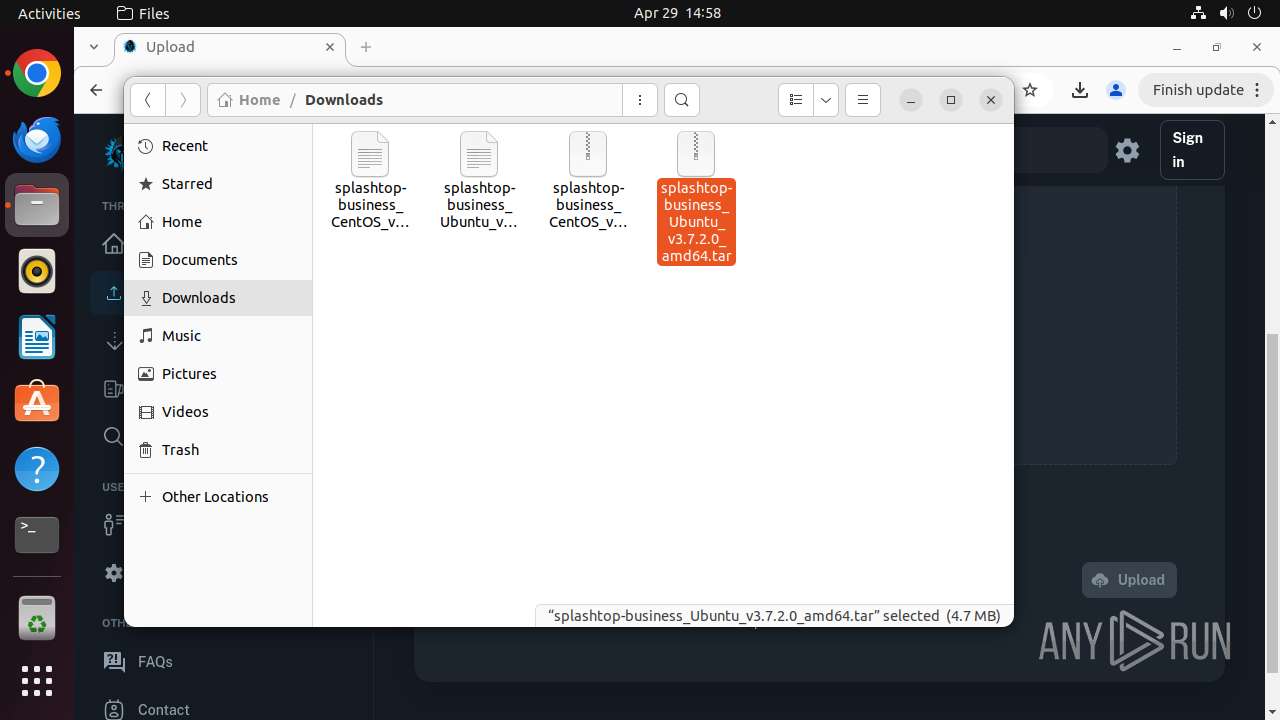
Task: Open the Trash icon in the dock
Action: coord(37,617)
